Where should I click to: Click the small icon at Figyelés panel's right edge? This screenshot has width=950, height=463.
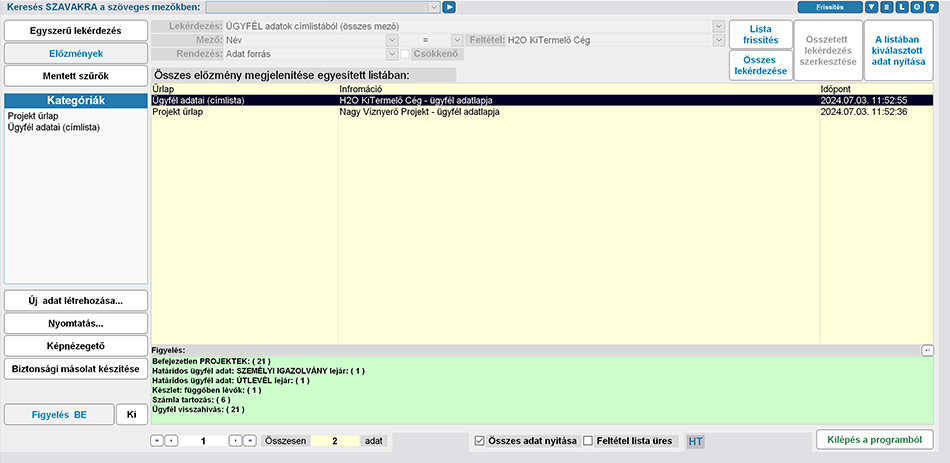tap(927, 350)
